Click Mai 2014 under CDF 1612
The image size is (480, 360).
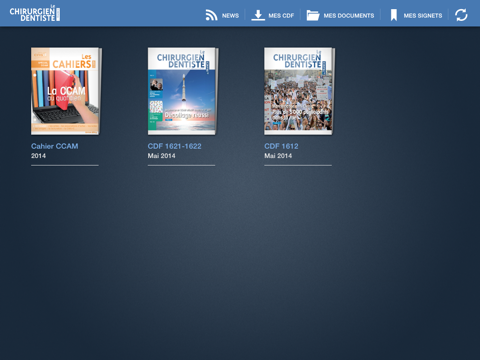(278, 156)
